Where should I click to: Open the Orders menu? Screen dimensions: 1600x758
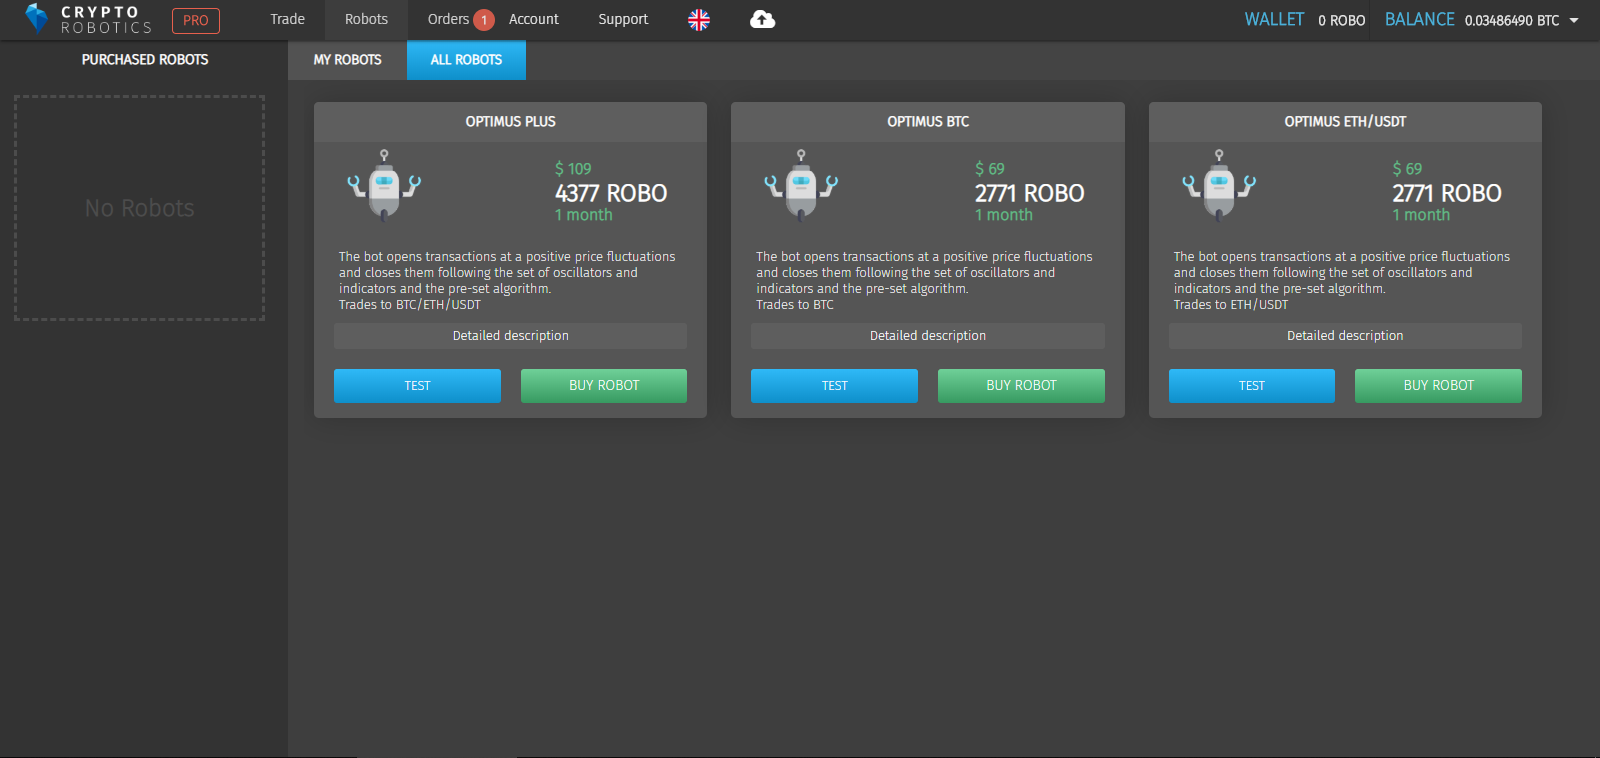tap(448, 19)
